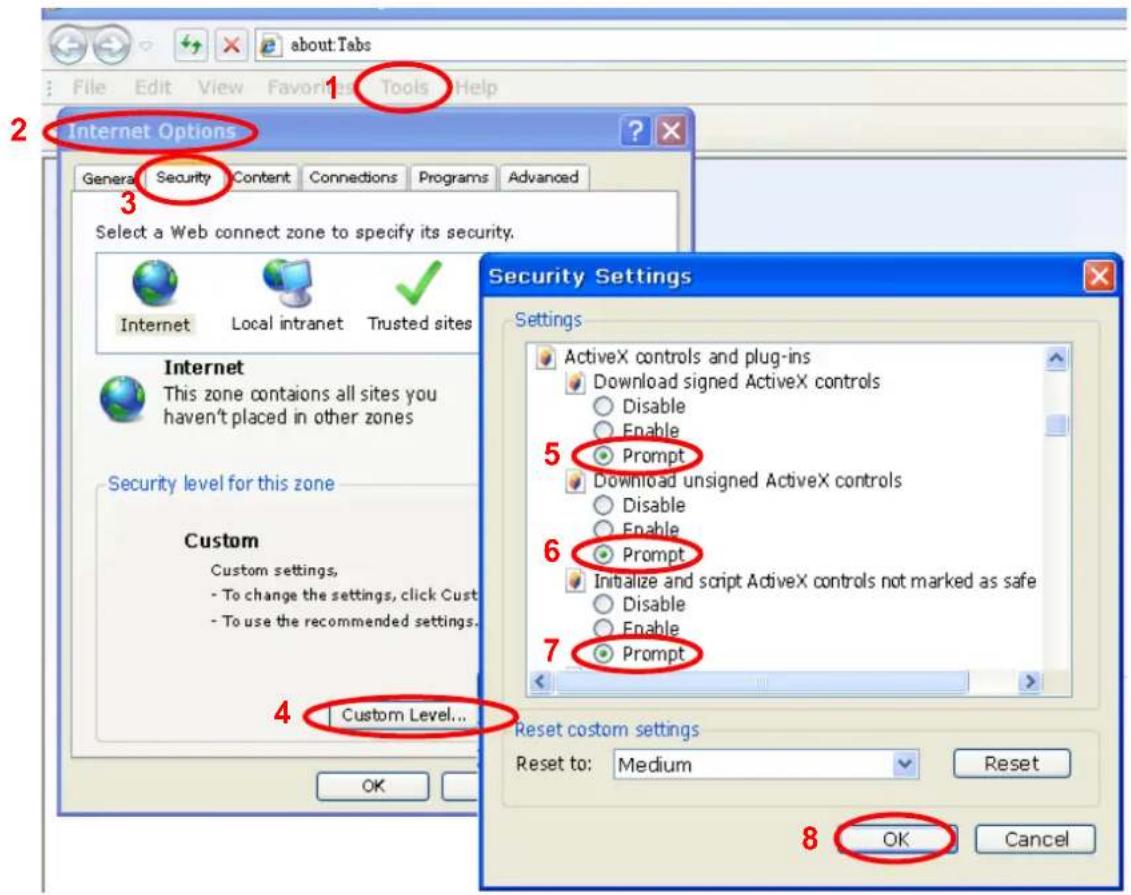Select Prompt for Download signed ActiveX controls
This screenshot has width=1131, height=895.
pos(603,456)
